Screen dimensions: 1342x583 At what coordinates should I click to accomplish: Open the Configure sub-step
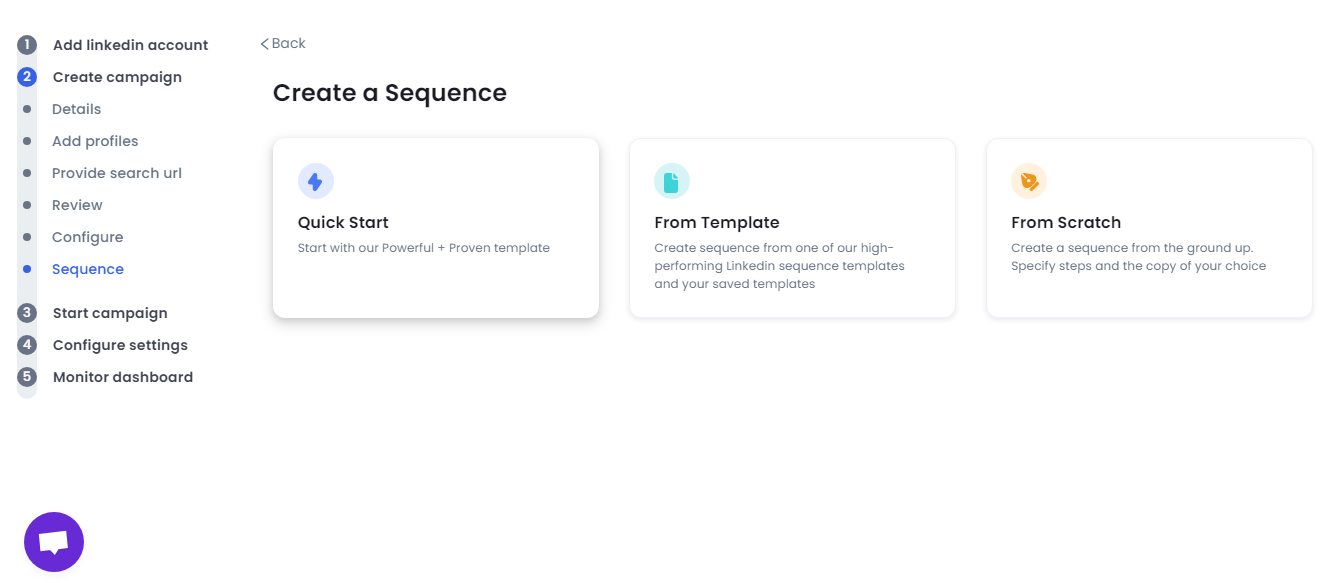[88, 237]
